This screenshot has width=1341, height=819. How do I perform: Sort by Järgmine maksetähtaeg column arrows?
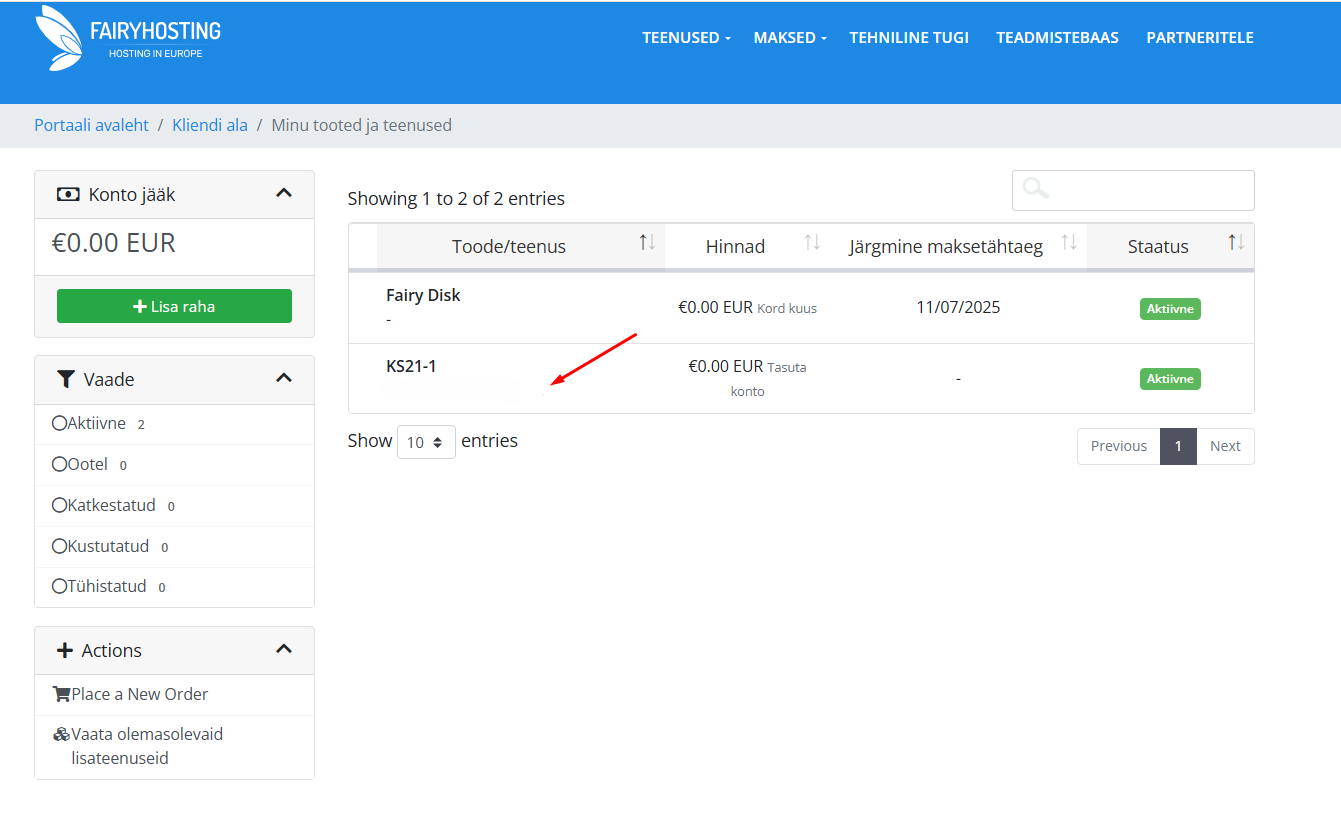pos(1069,242)
